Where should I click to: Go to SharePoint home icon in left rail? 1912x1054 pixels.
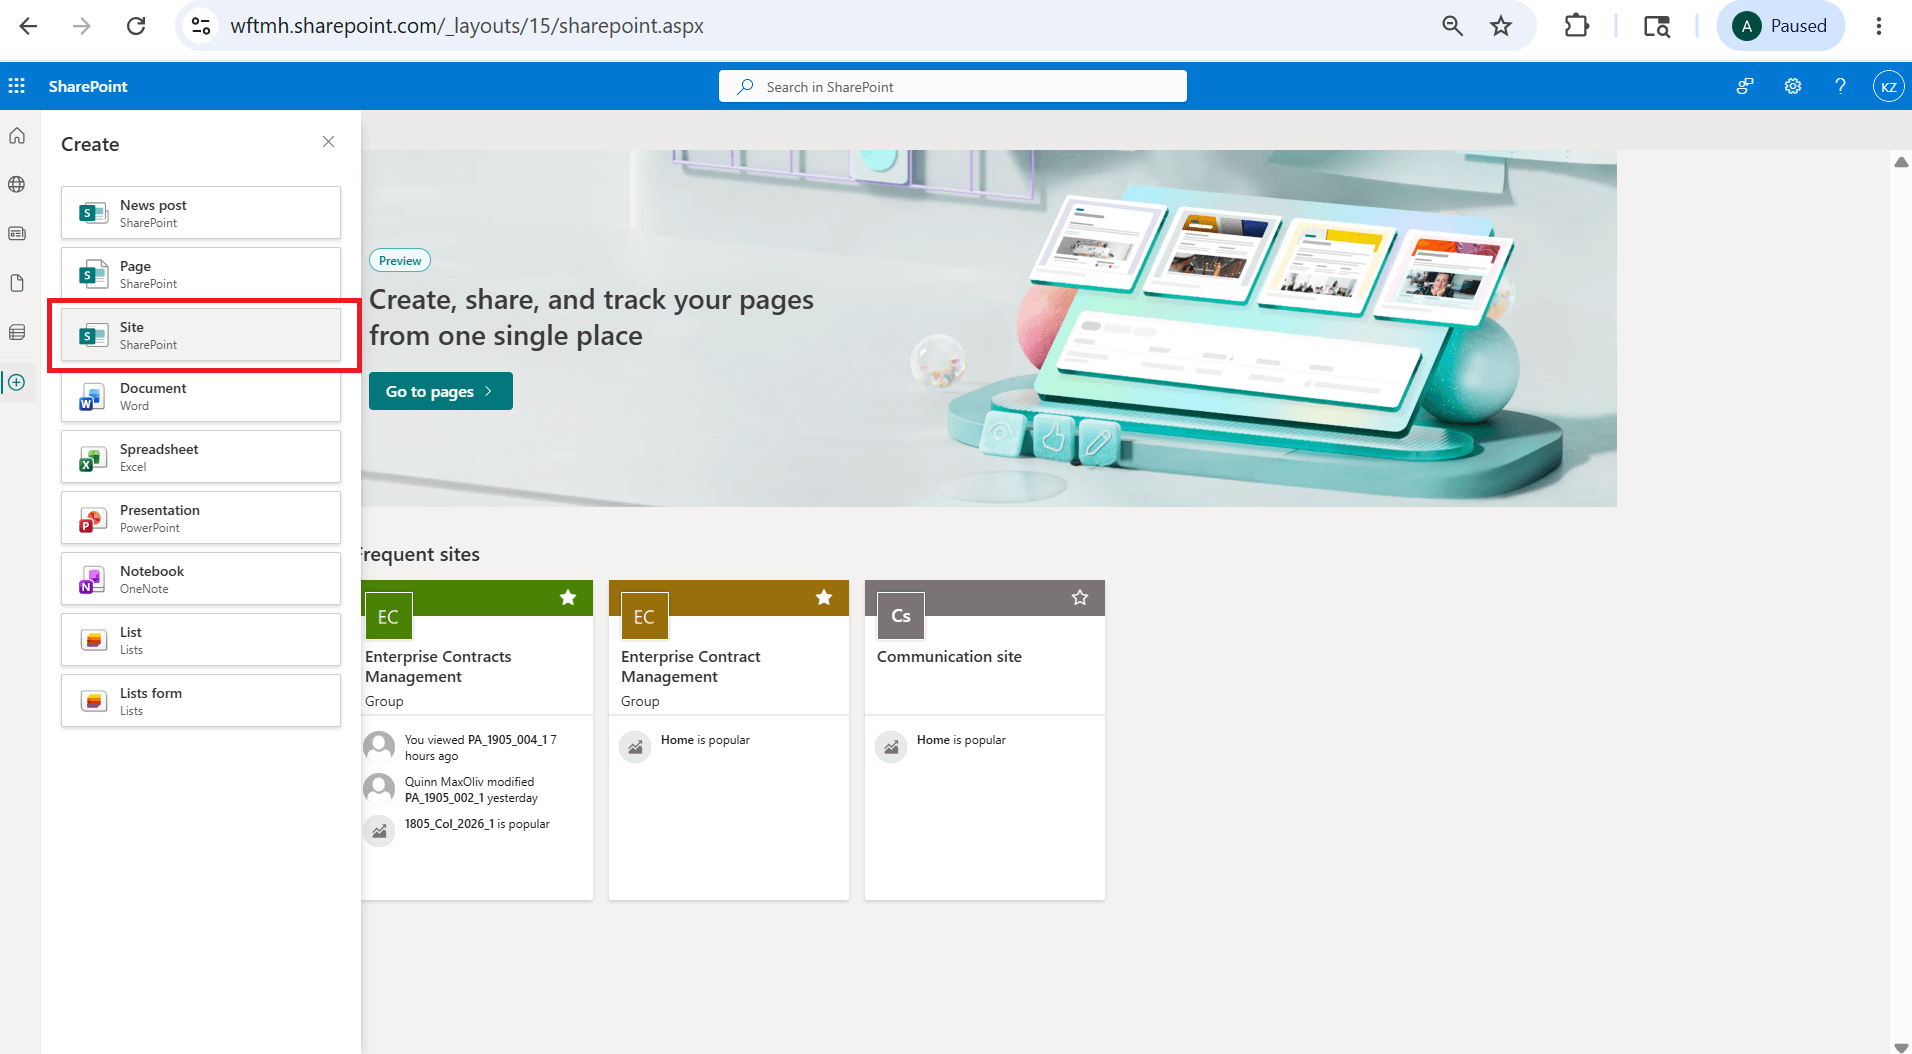tap(17, 136)
